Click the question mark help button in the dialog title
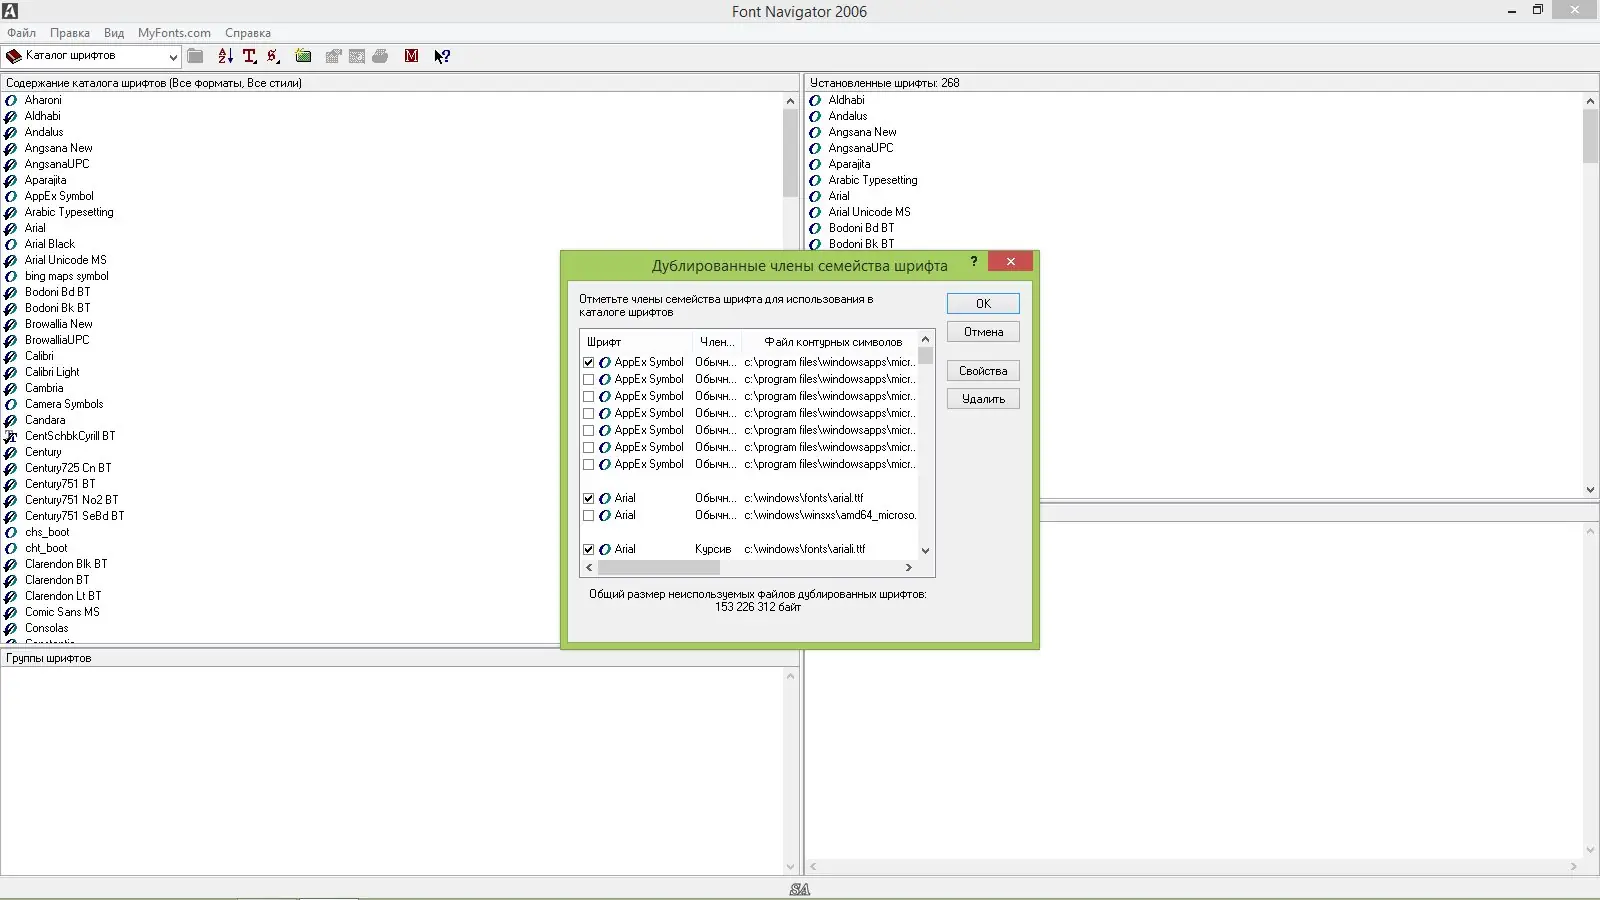1600x900 pixels. click(974, 262)
